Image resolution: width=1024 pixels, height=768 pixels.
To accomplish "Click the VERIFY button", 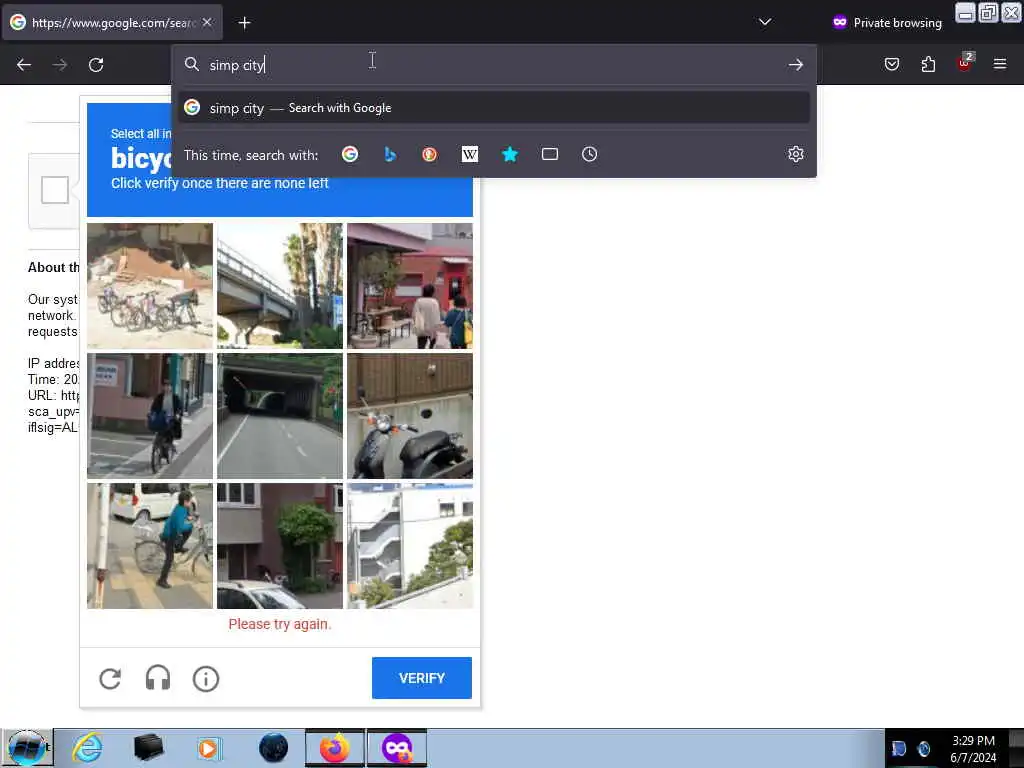I will [422, 678].
